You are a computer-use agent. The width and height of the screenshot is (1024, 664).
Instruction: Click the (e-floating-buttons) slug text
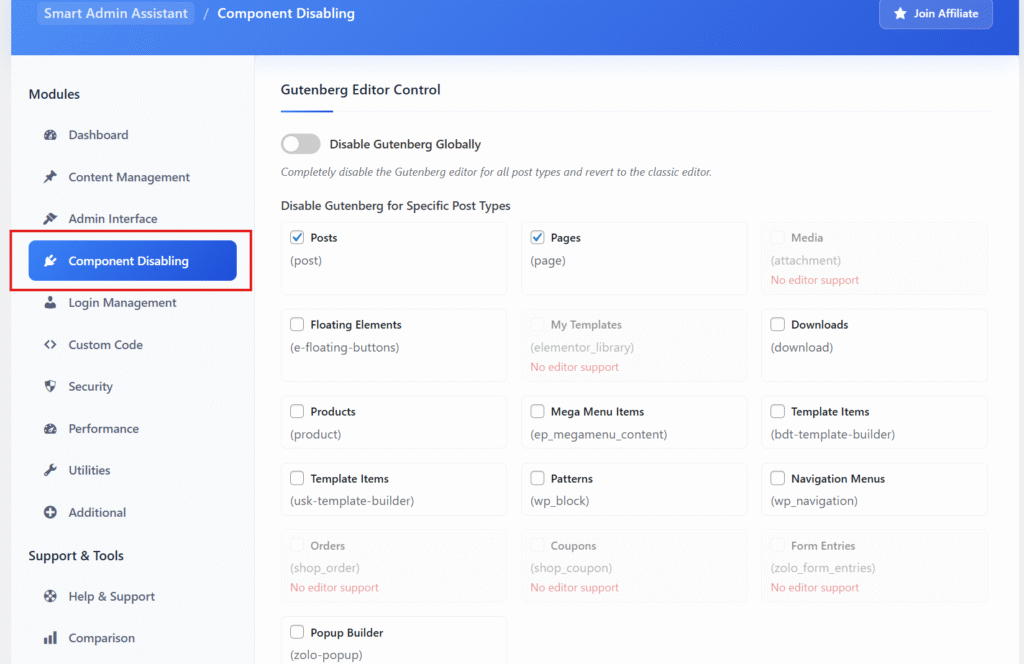[344, 347]
